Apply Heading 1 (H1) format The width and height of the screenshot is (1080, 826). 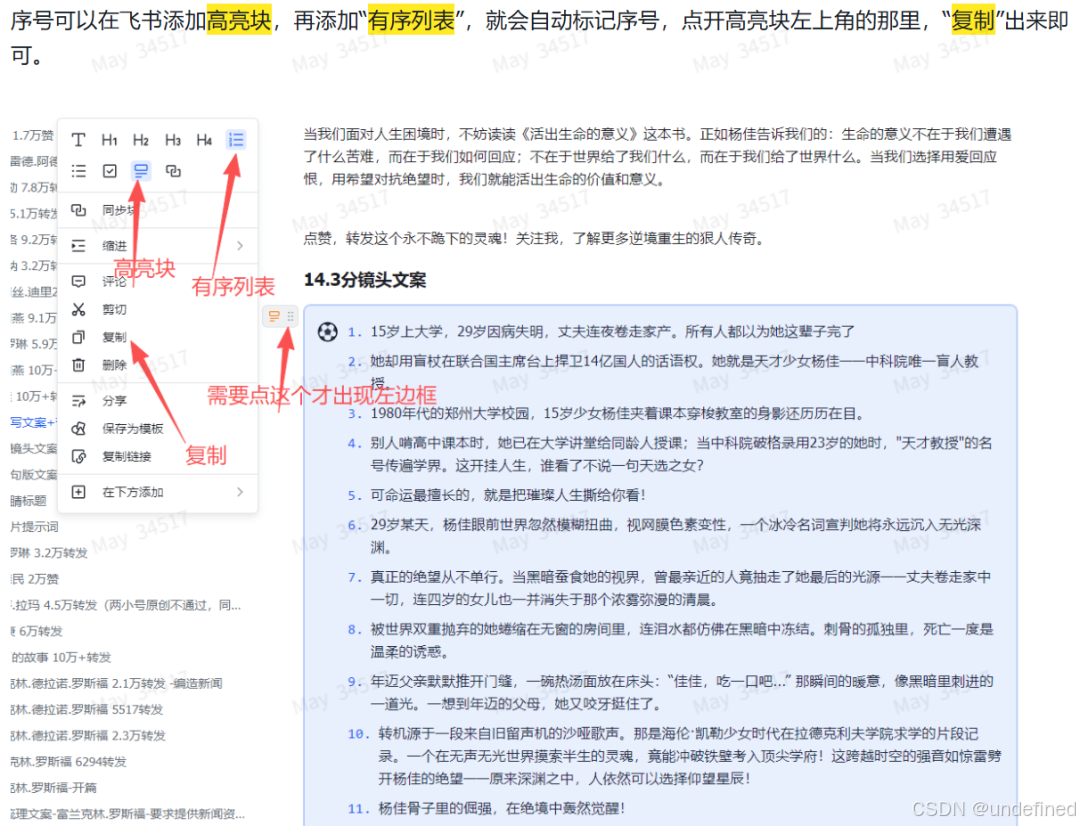pos(110,140)
